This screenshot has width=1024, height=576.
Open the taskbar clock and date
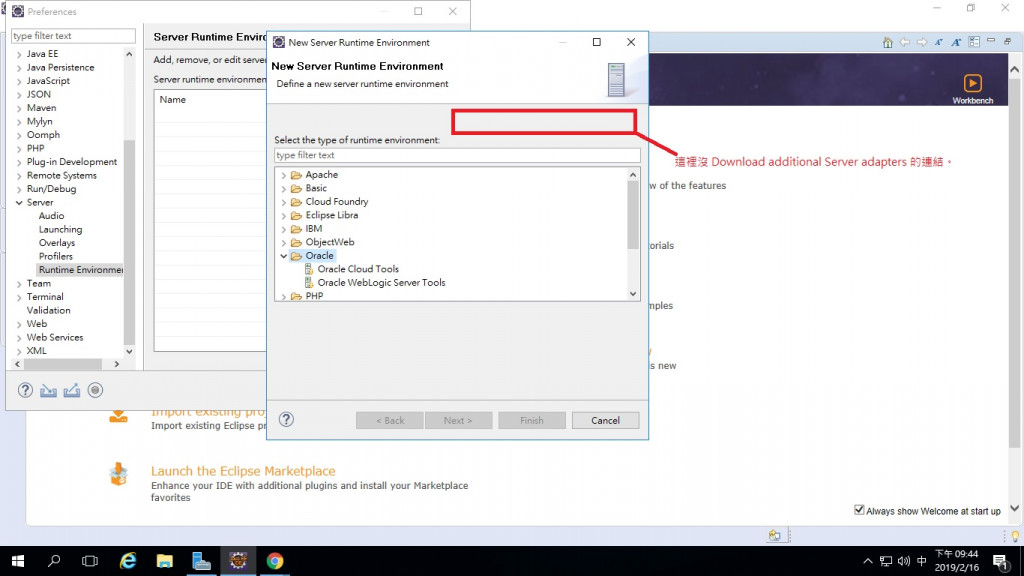pos(956,561)
